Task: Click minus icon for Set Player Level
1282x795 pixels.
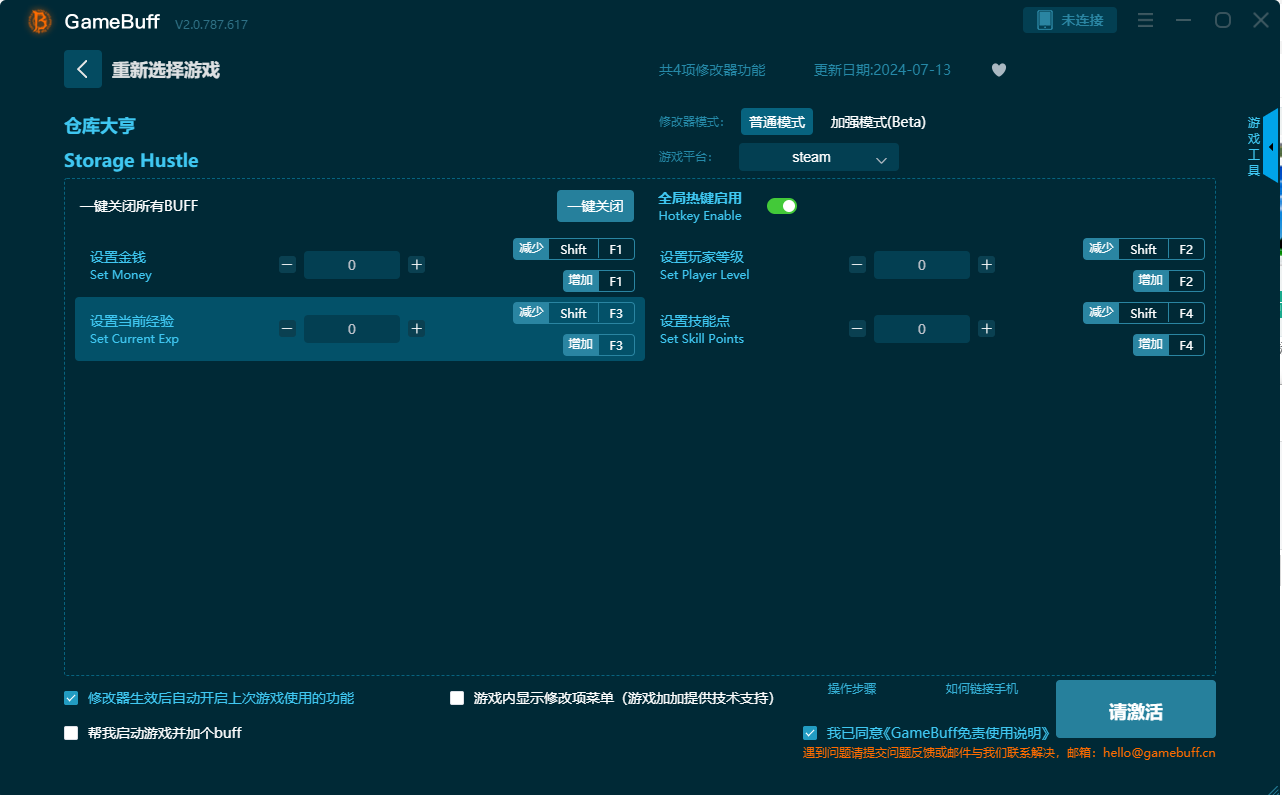Action: coord(857,265)
